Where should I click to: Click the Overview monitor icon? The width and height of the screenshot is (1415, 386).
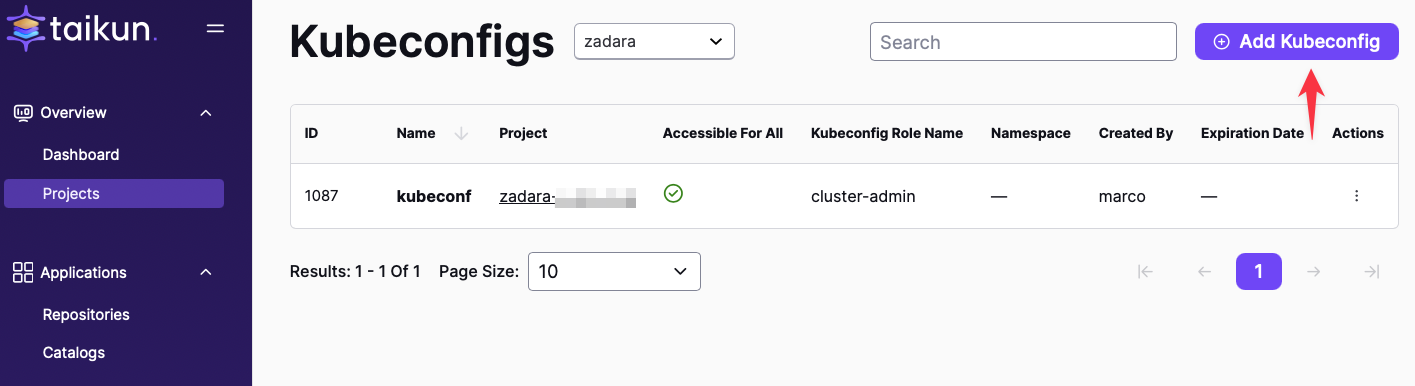pyautogui.click(x=23, y=113)
